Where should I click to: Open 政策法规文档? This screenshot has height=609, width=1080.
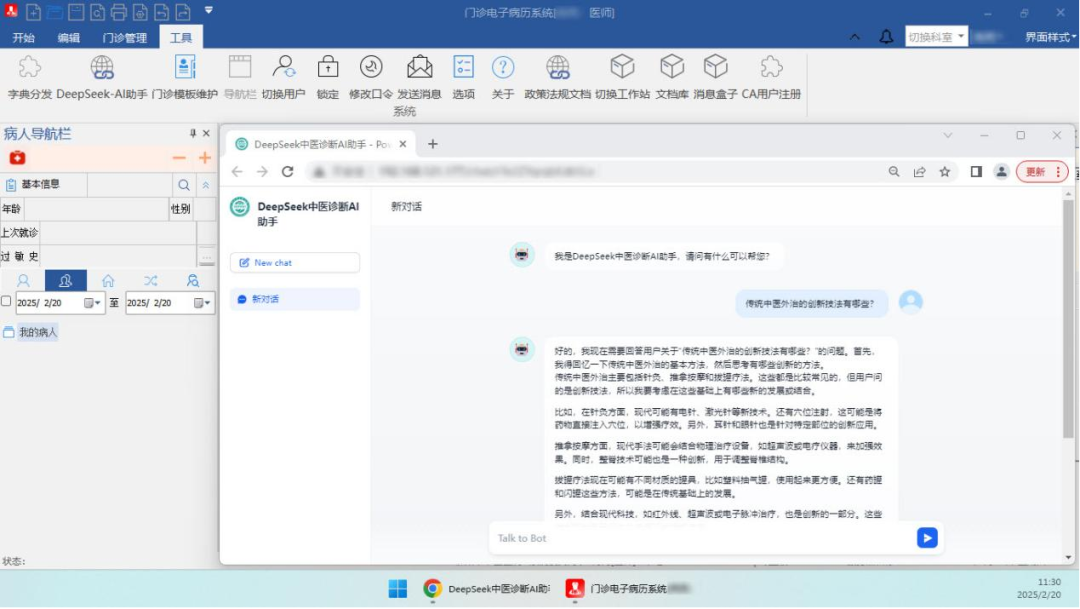[x=557, y=77]
